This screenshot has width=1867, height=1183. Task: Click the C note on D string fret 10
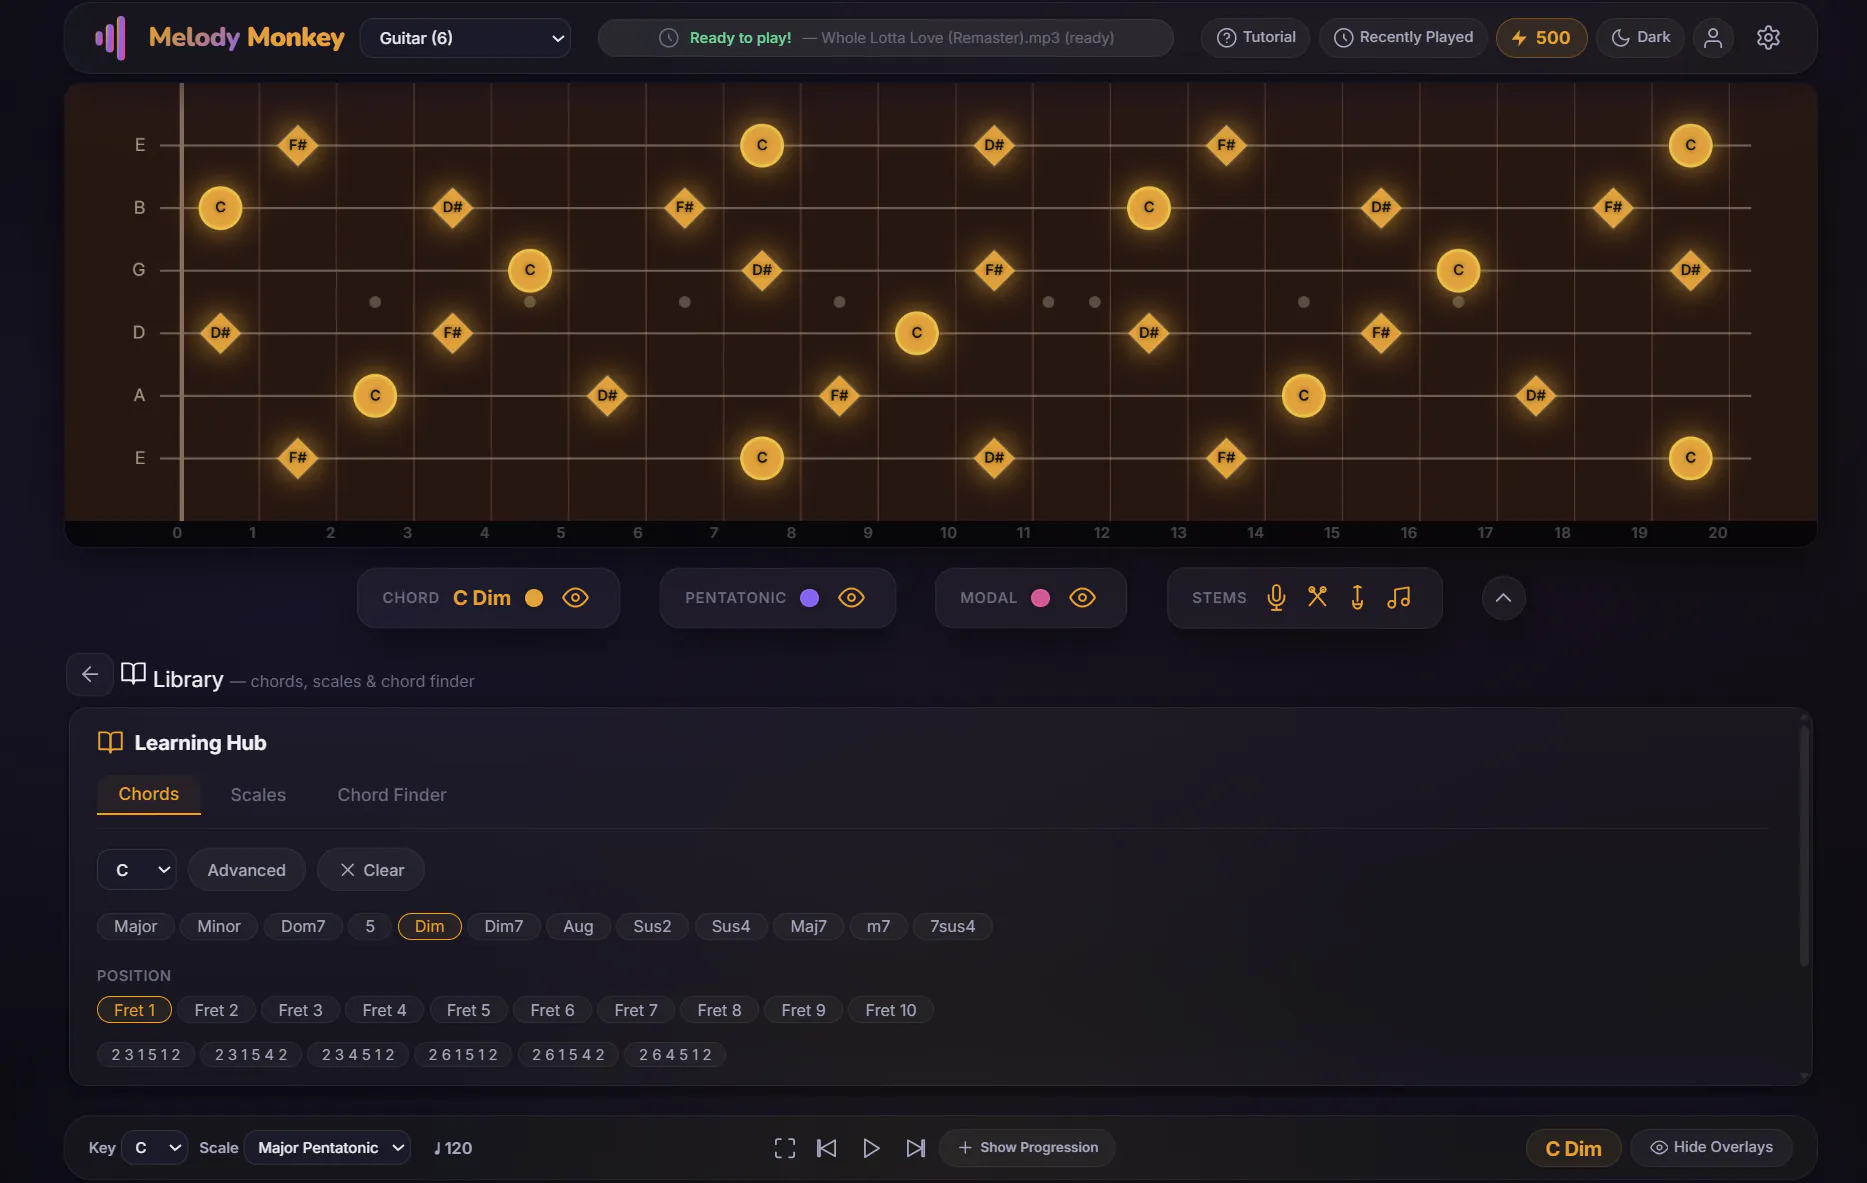point(917,333)
